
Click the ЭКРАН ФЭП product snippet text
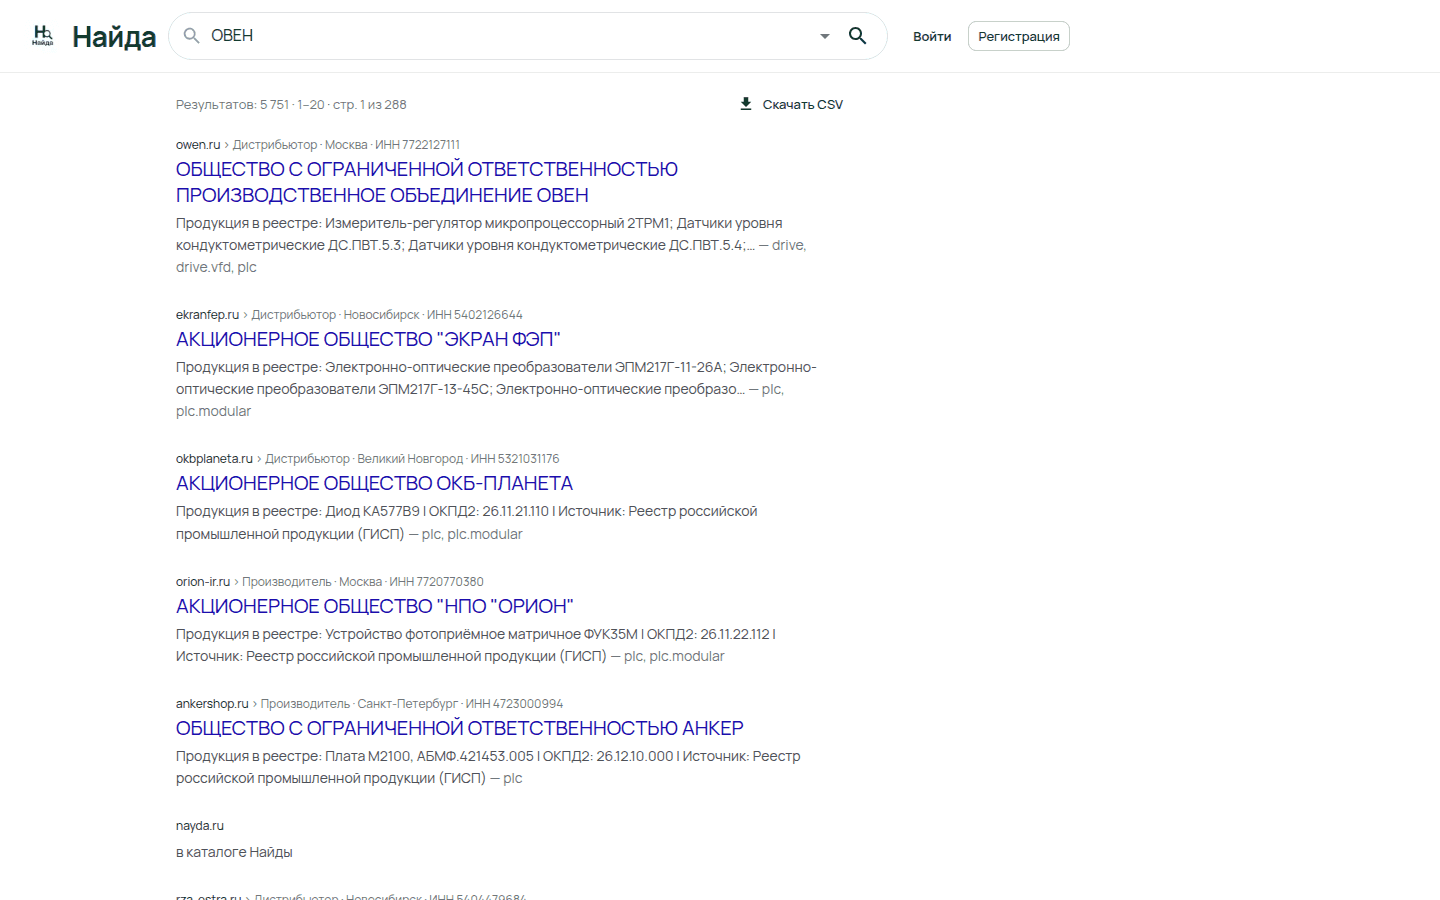point(496,389)
